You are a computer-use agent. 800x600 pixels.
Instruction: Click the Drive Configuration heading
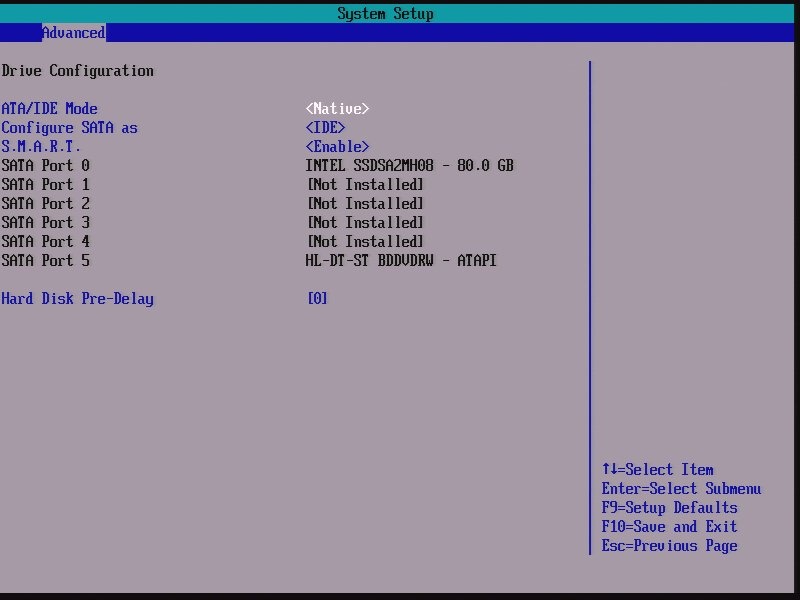(77, 70)
